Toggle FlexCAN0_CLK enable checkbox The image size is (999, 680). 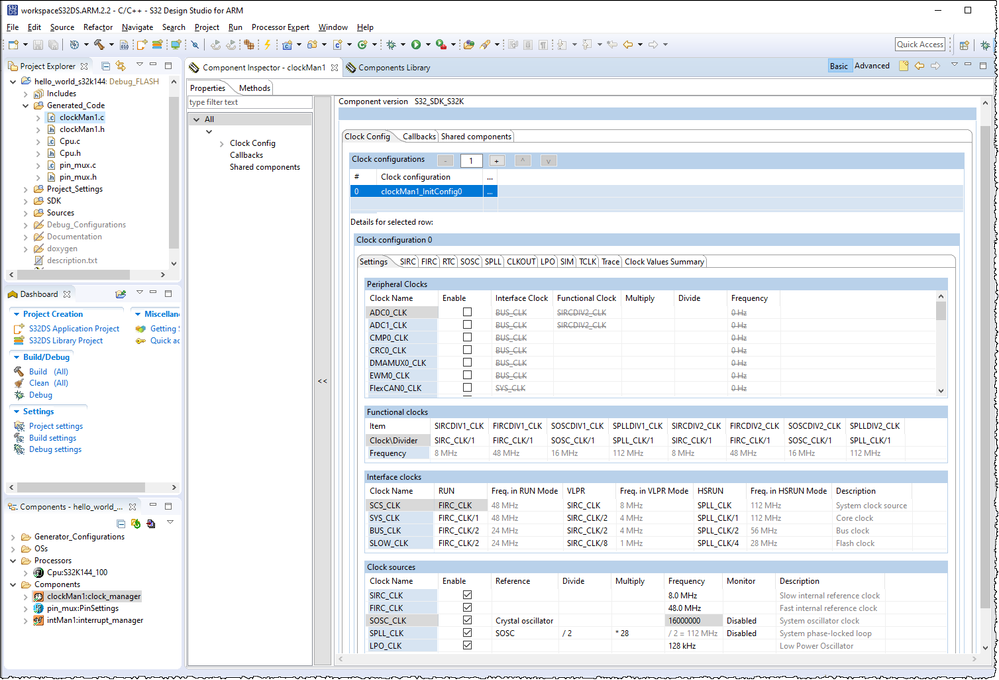point(467,387)
